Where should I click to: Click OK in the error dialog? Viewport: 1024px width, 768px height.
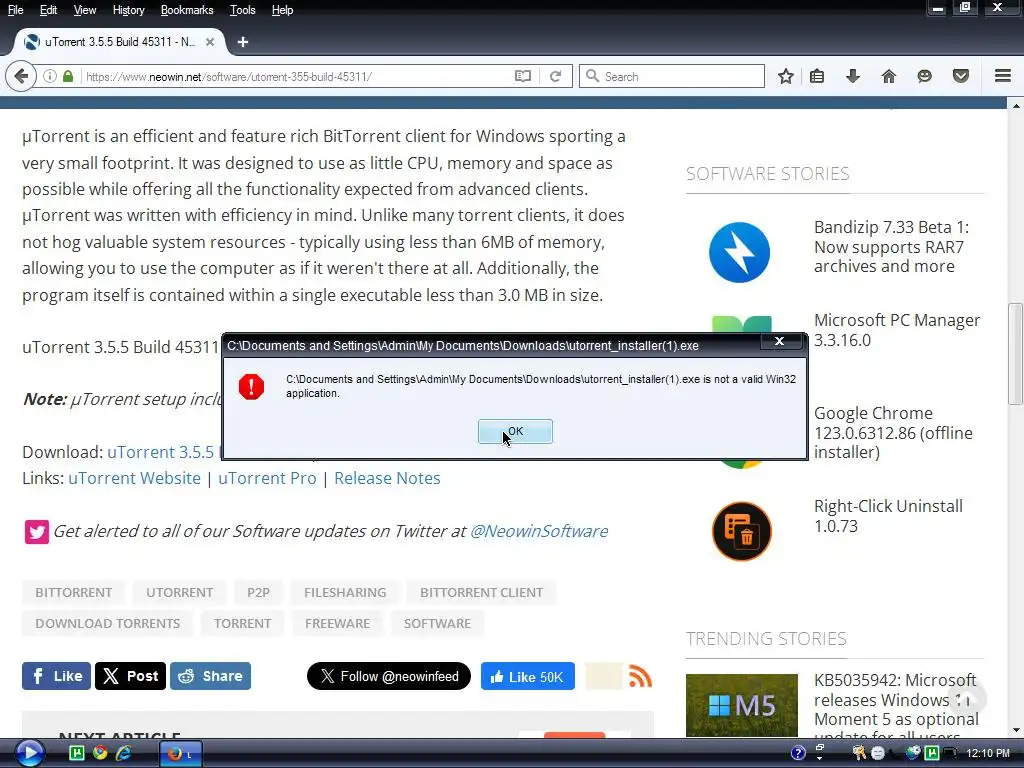click(515, 432)
